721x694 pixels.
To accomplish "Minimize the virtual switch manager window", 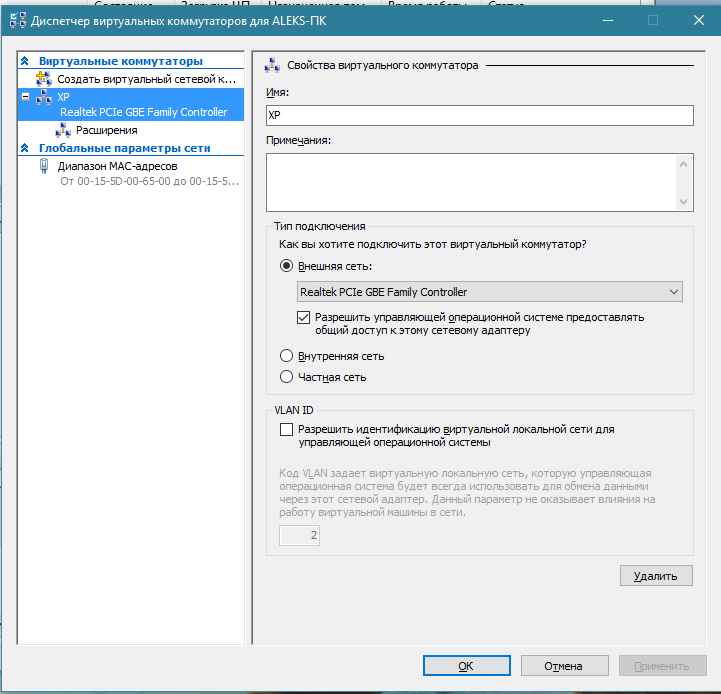I will 608,20.
